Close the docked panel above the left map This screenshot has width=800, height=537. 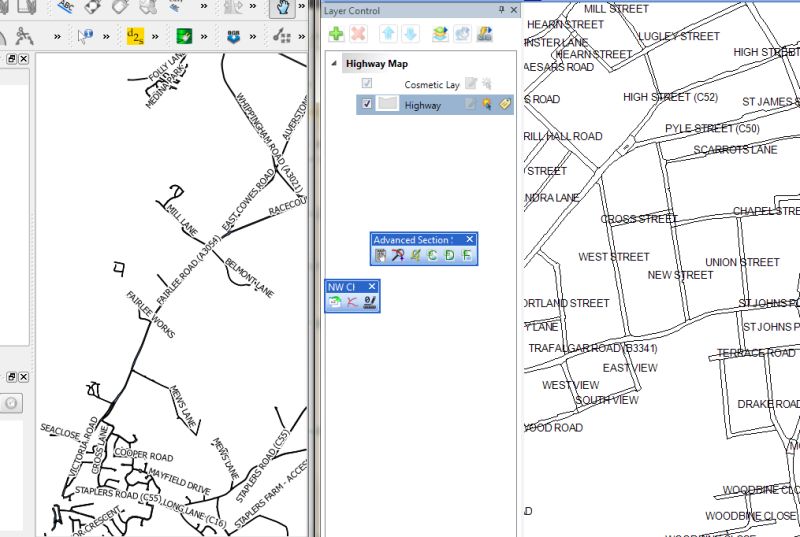click(23, 59)
